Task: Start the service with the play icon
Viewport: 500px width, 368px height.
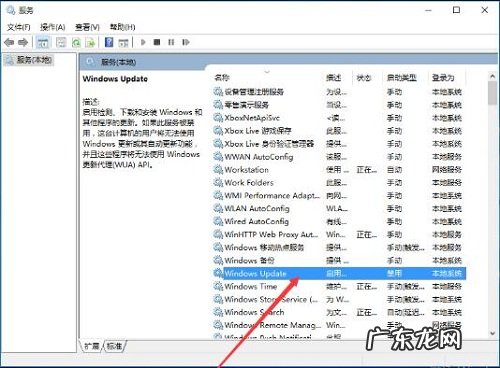Action: (143, 42)
